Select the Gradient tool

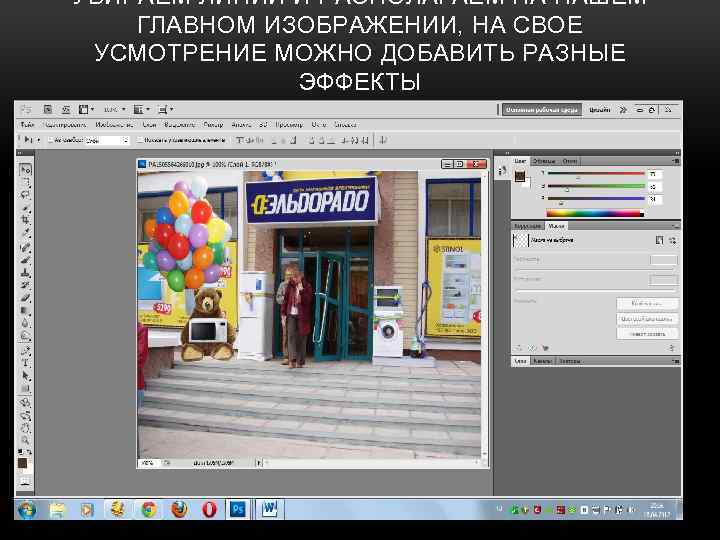(x=25, y=311)
